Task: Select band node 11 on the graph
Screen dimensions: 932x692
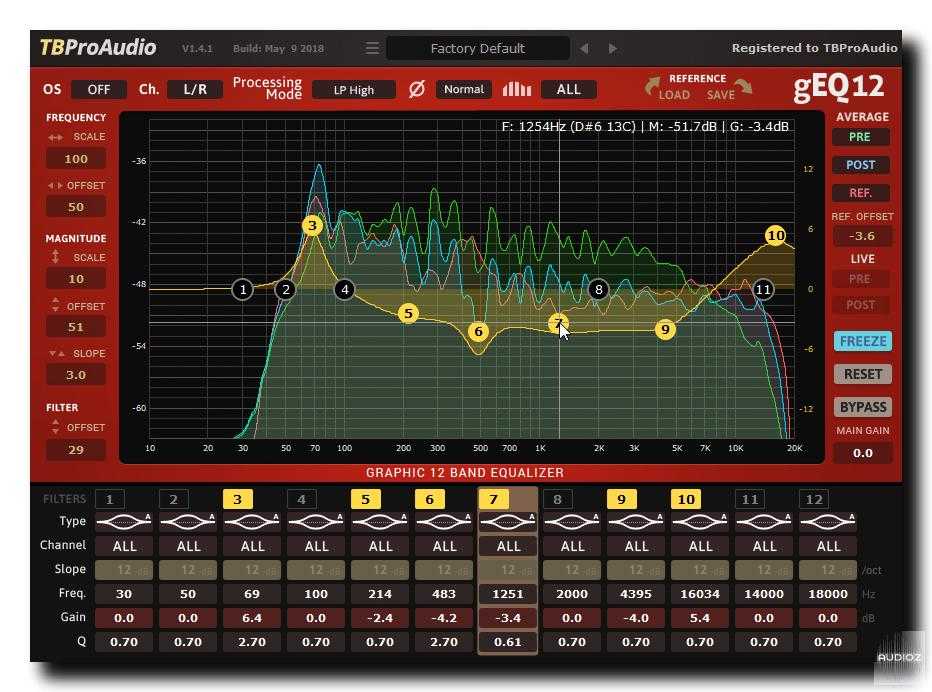Action: [763, 290]
